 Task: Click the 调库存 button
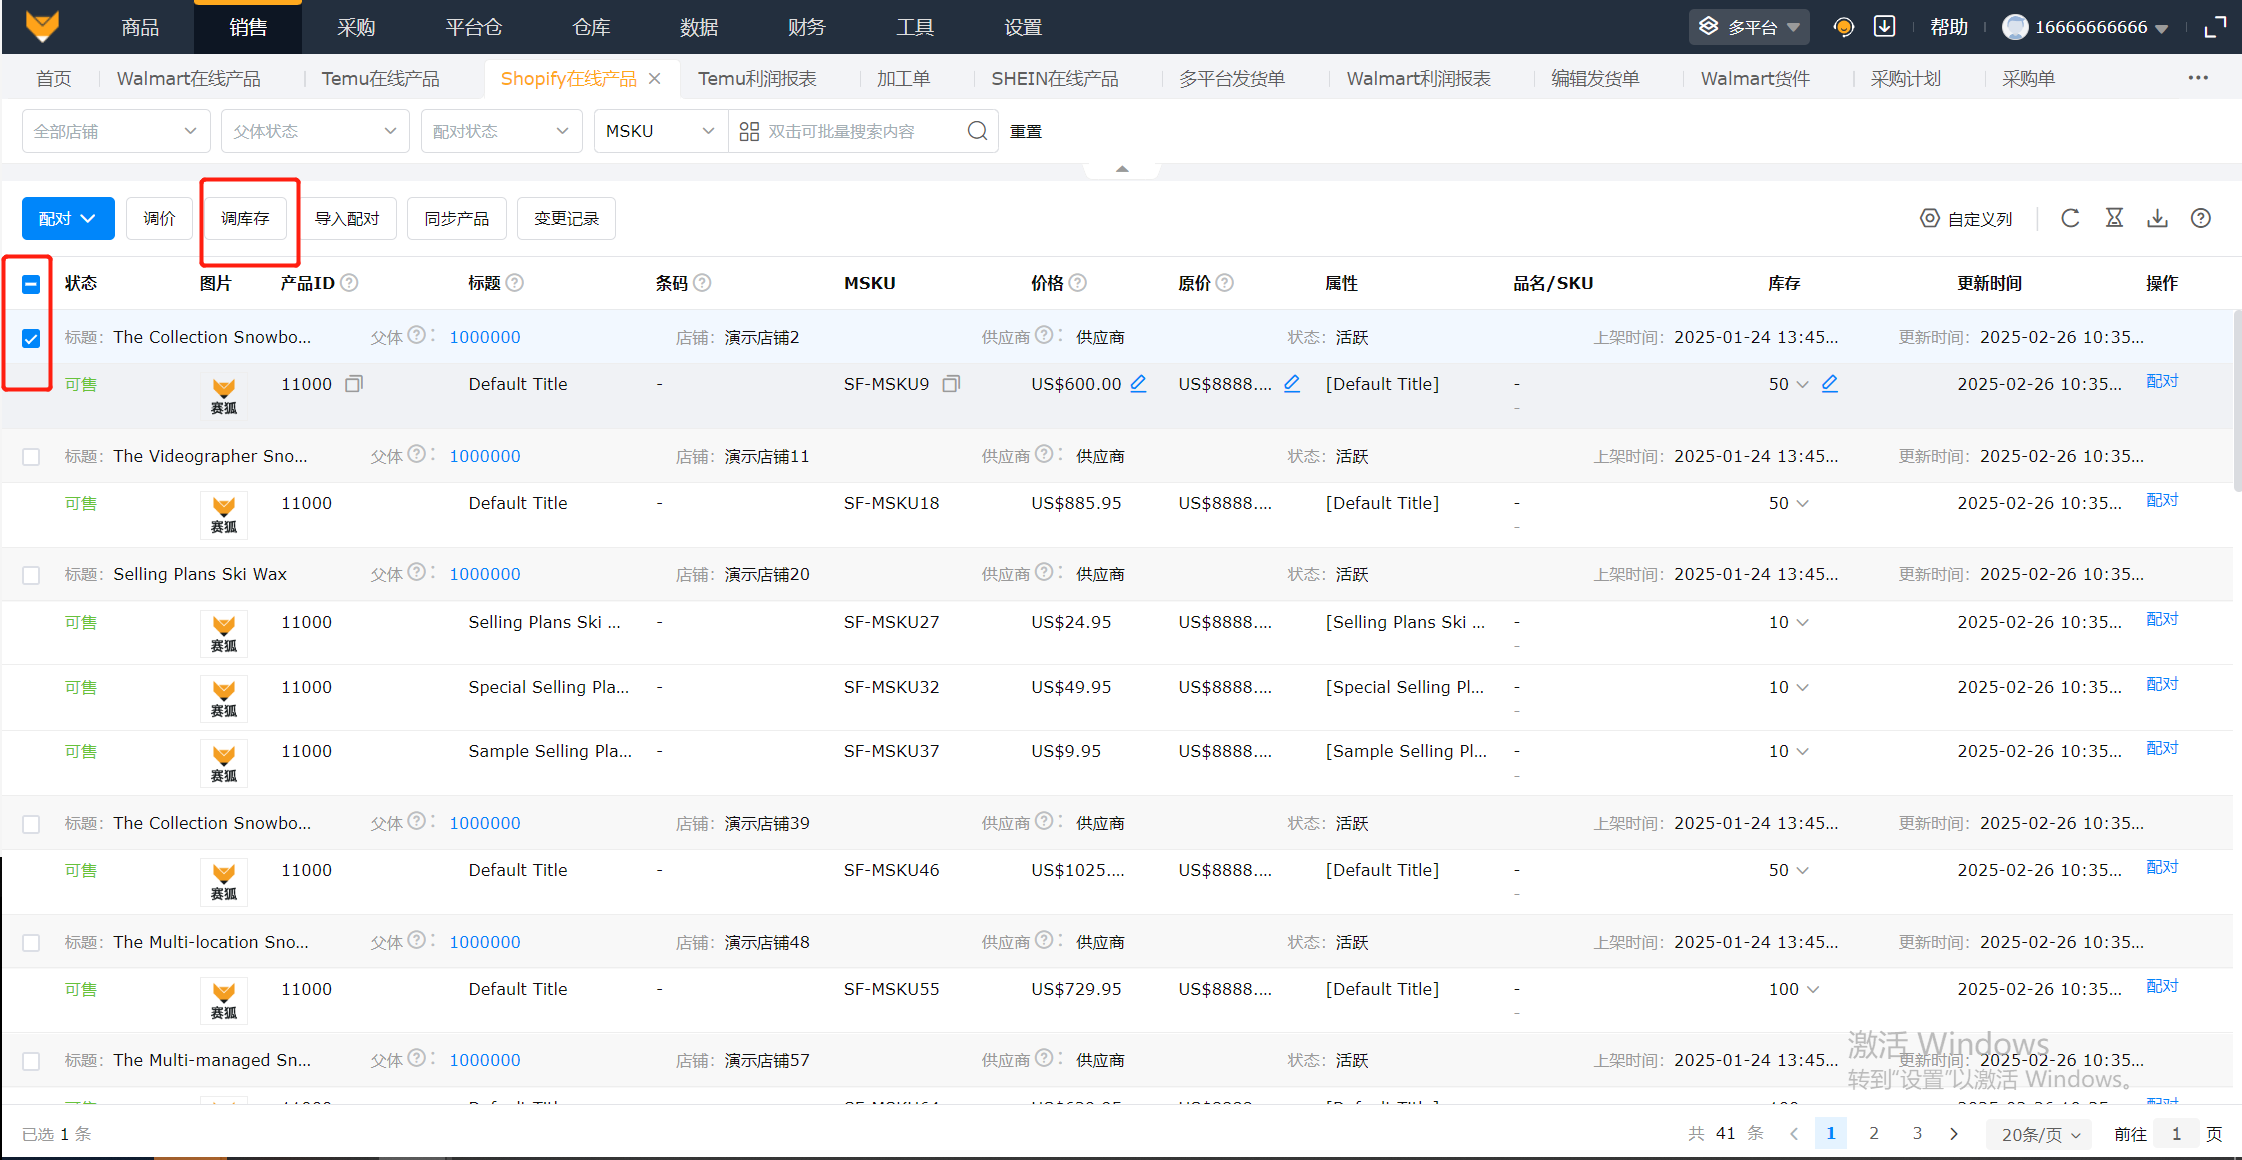pyautogui.click(x=245, y=218)
